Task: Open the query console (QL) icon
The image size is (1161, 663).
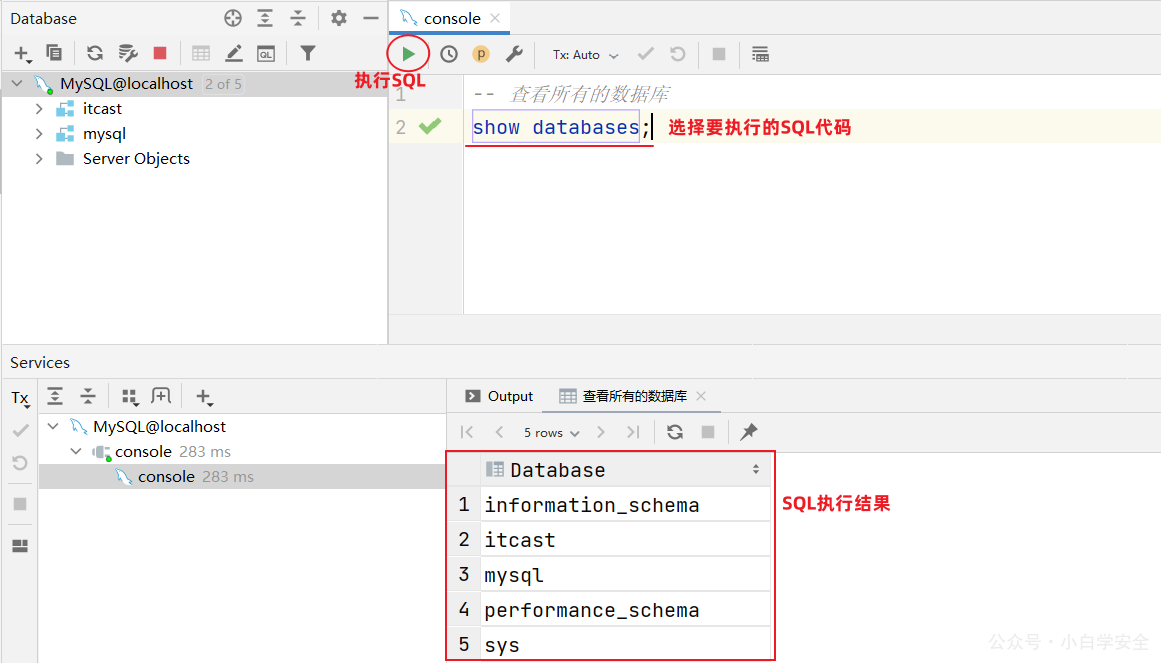Action: (x=266, y=53)
